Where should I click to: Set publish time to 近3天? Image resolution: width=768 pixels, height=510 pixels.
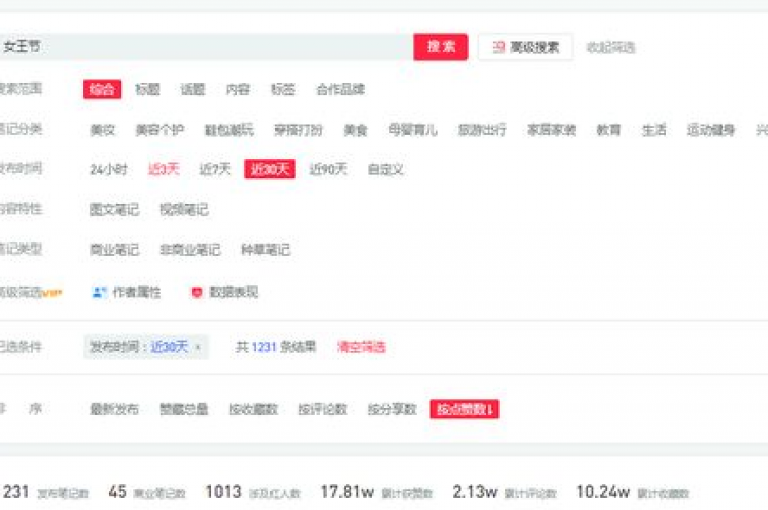pos(164,170)
